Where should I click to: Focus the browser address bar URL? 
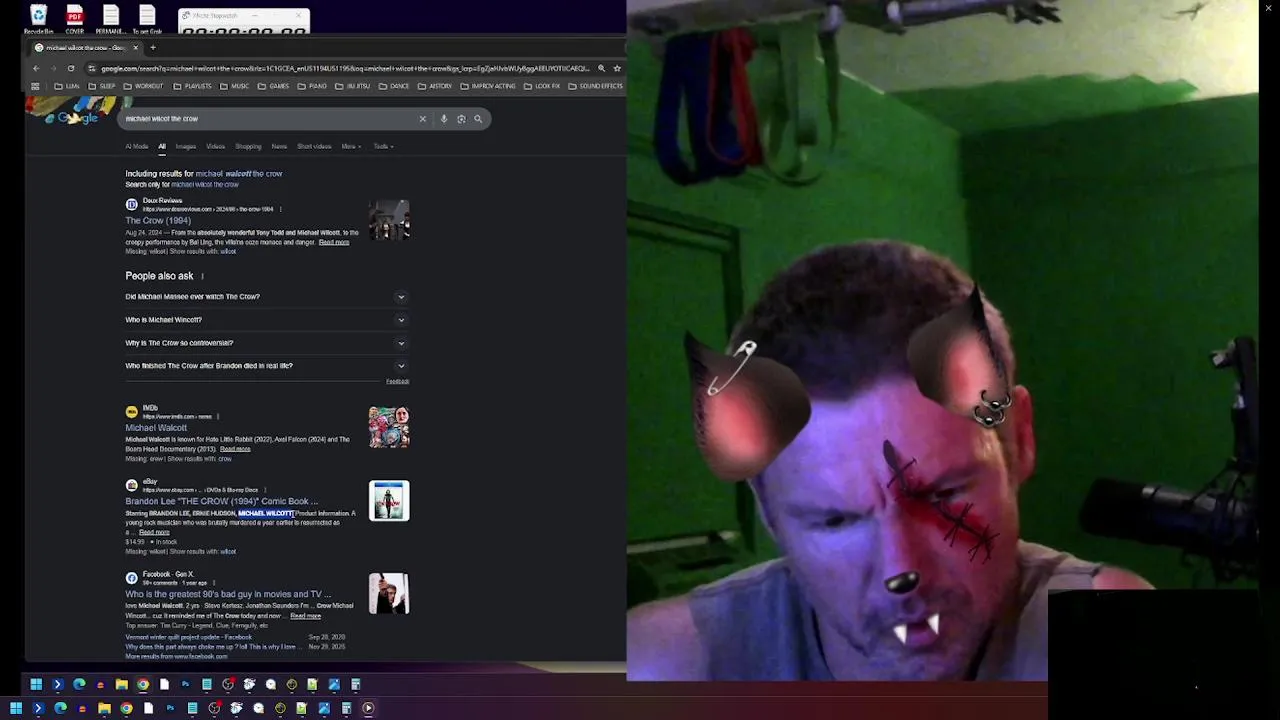point(345,68)
